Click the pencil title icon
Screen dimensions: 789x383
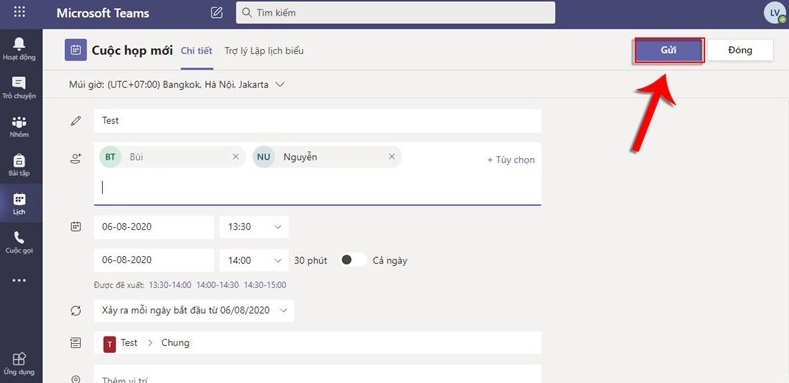(x=75, y=121)
